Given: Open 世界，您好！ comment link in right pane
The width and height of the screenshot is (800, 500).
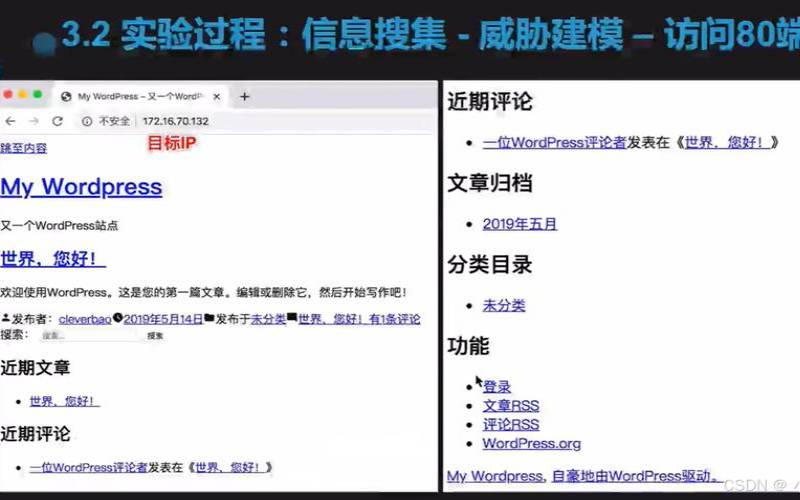Looking at the screenshot, I should pos(728,143).
